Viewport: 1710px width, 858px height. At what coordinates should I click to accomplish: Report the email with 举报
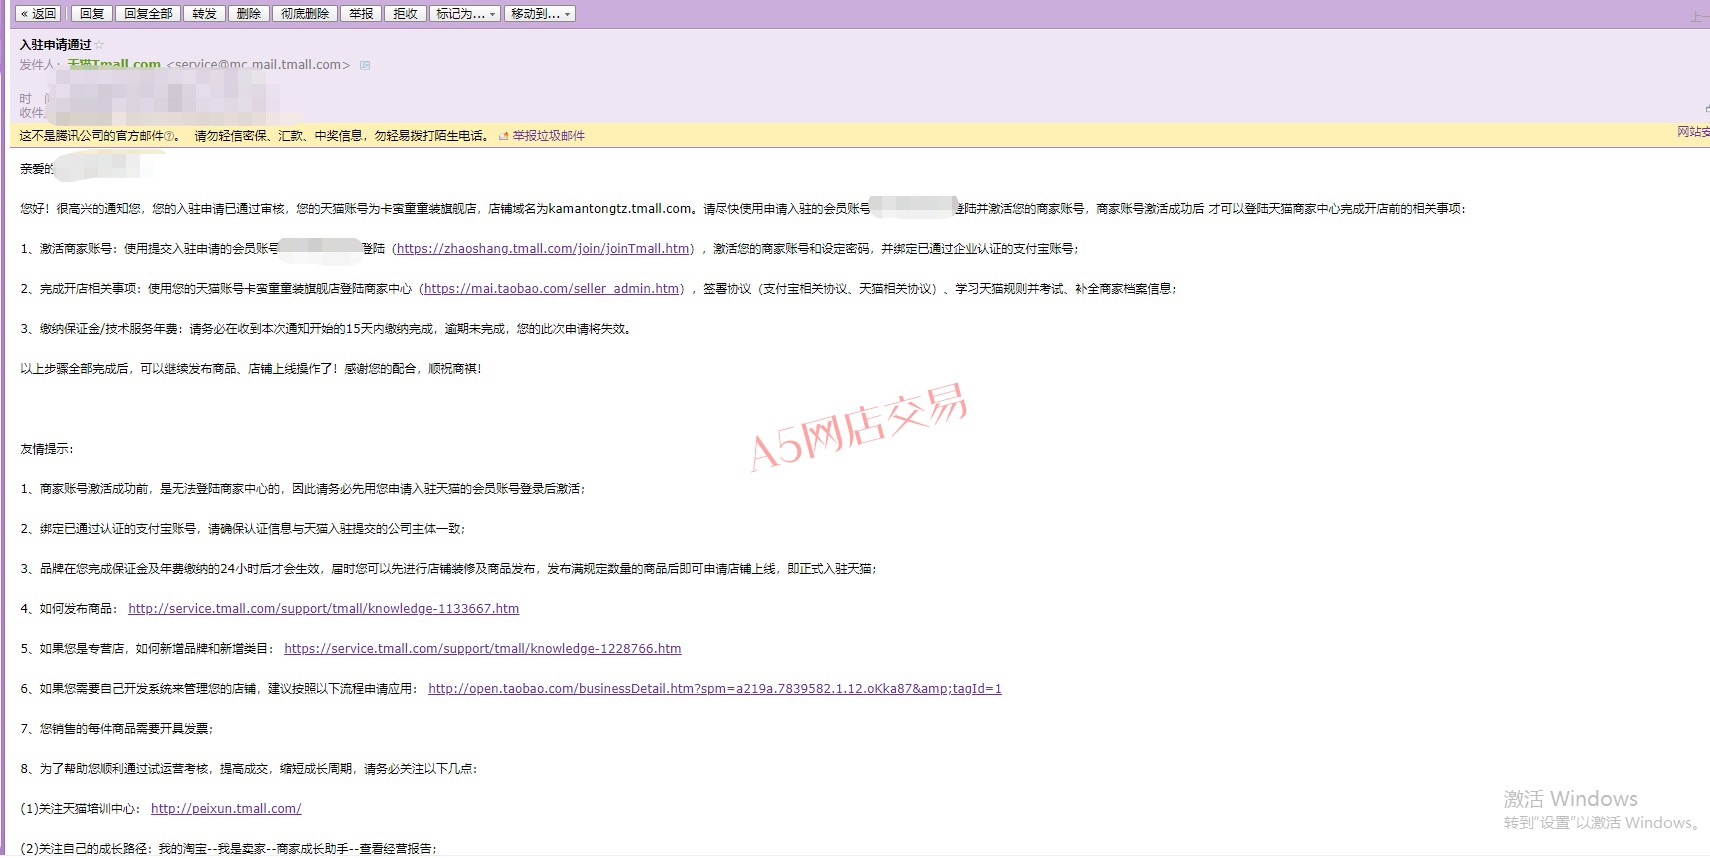tap(361, 14)
